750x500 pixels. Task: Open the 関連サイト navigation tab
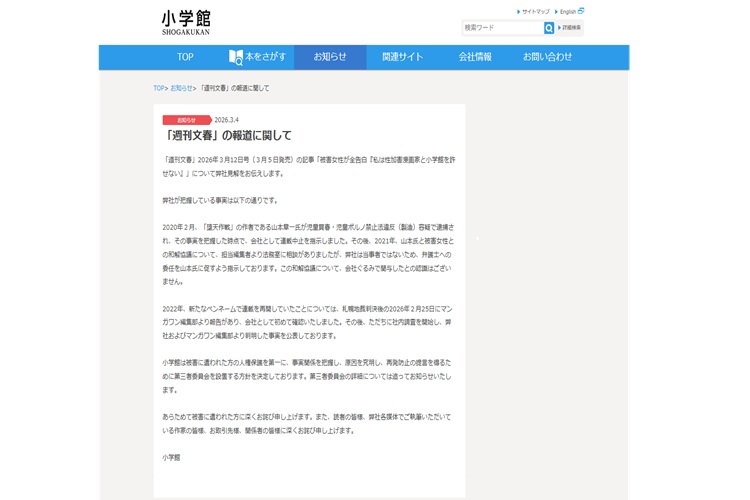click(402, 57)
